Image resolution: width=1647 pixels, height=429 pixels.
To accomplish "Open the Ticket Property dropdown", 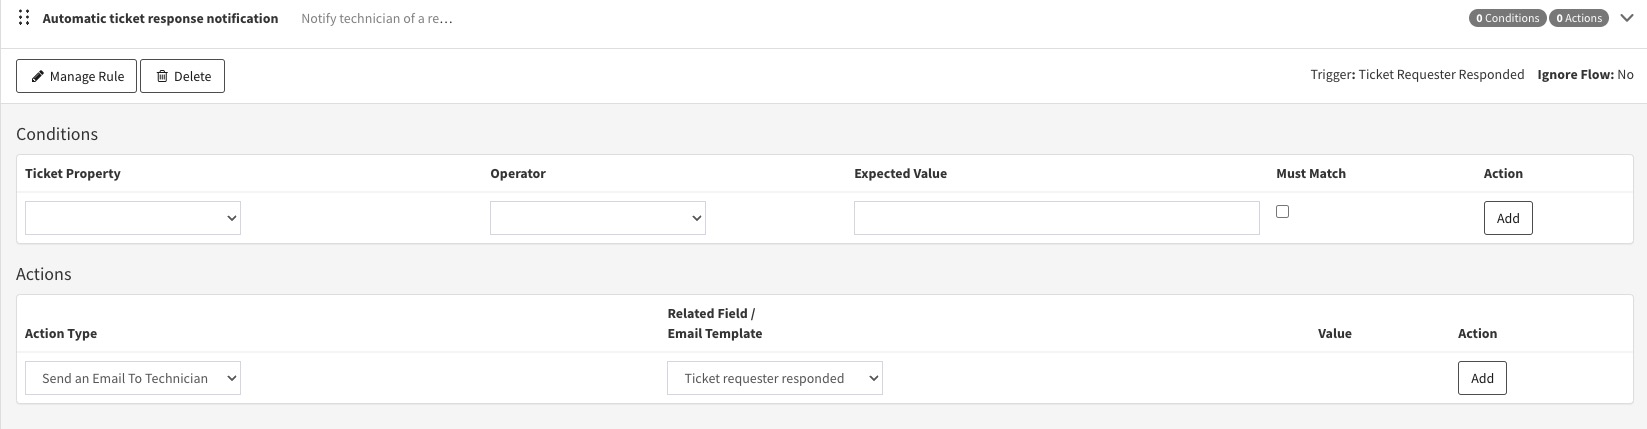I will point(133,218).
